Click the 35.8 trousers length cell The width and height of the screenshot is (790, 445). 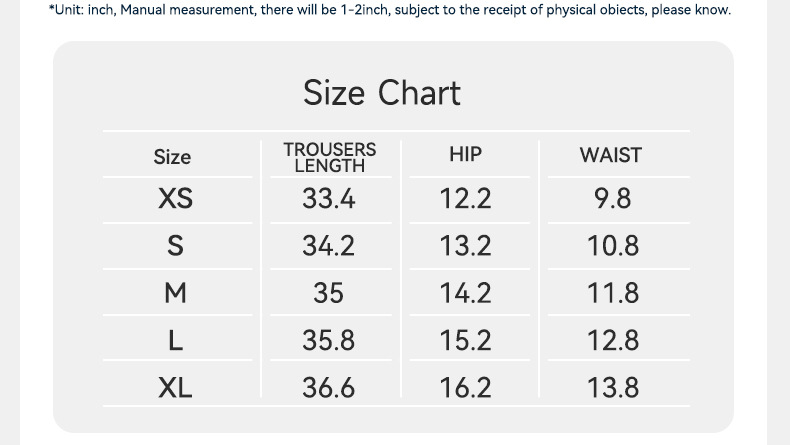(328, 340)
